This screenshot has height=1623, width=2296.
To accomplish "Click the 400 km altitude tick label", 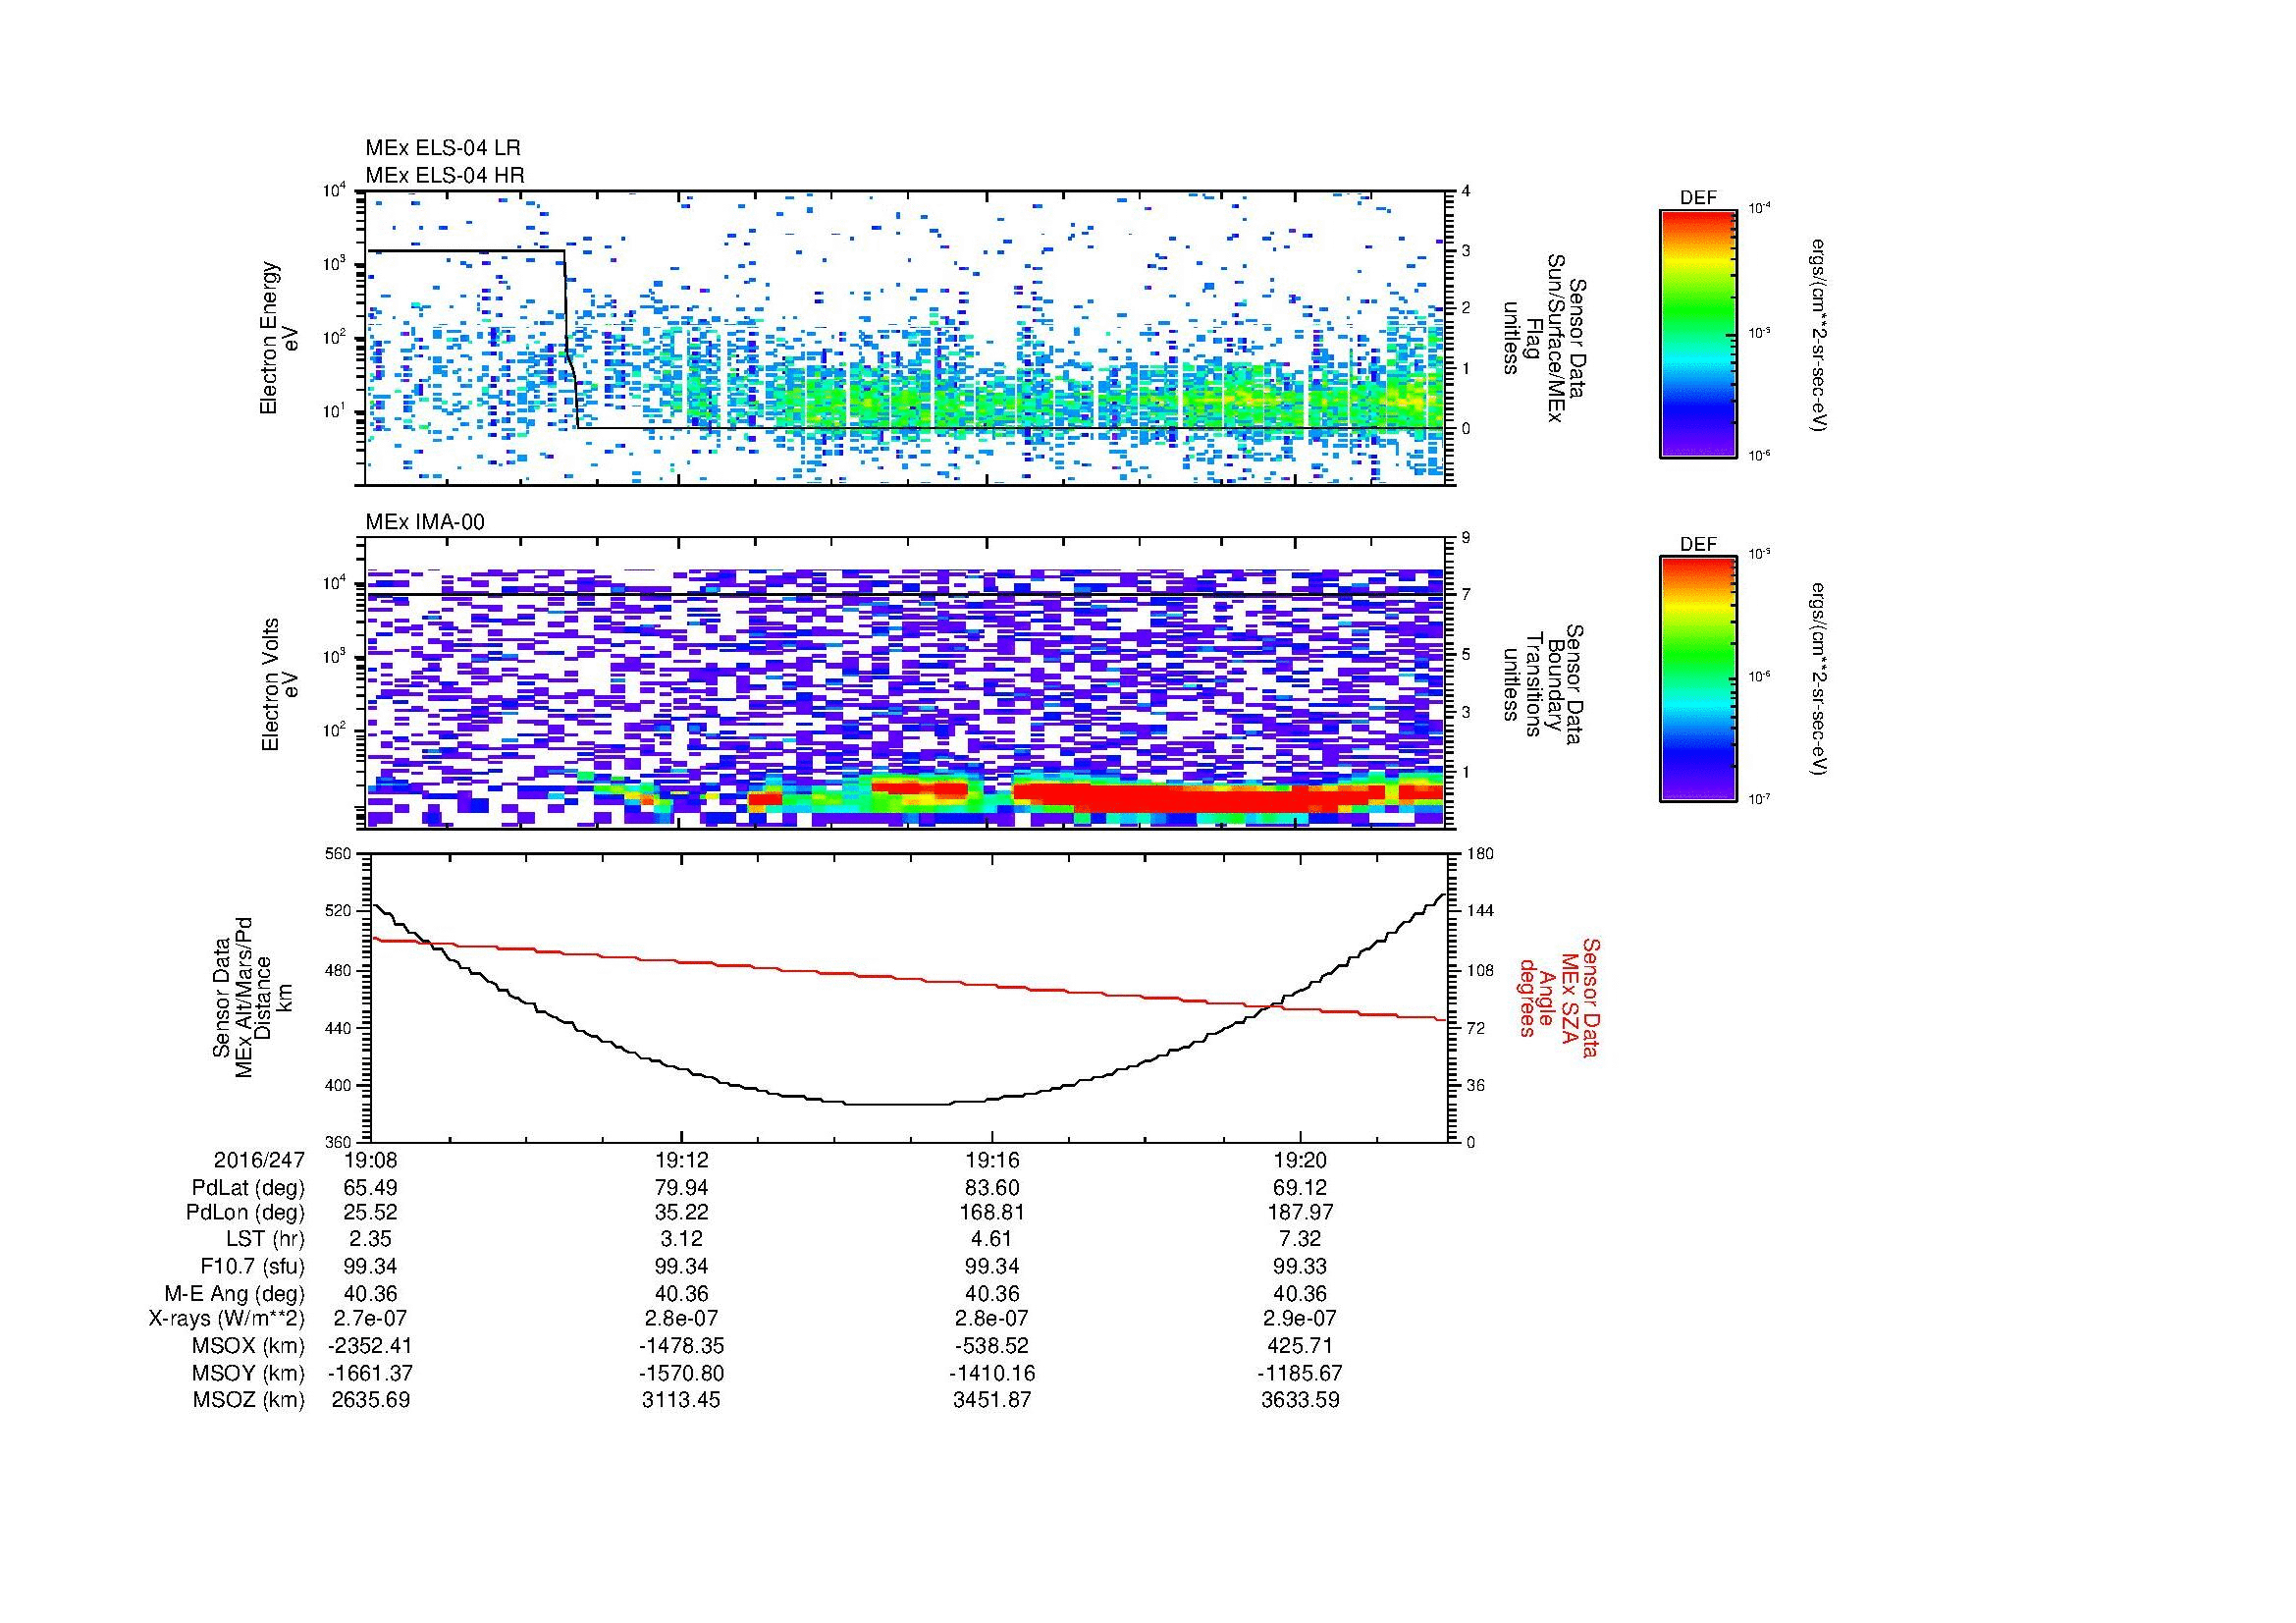I will [x=339, y=1085].
